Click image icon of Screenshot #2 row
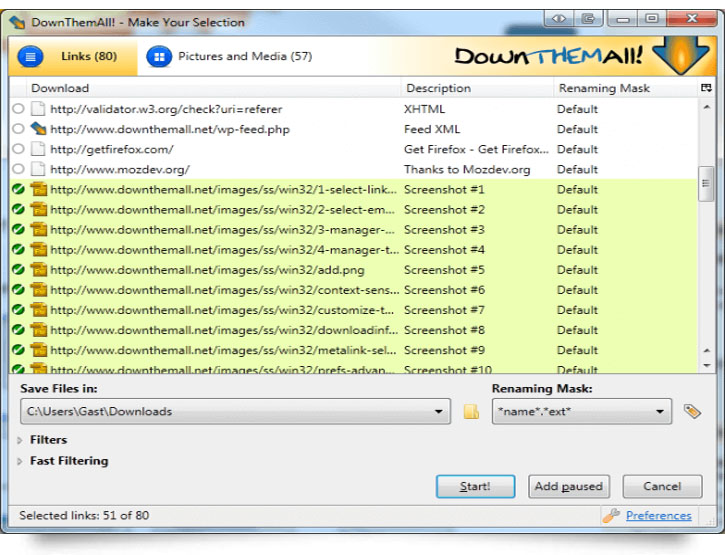 39,210
